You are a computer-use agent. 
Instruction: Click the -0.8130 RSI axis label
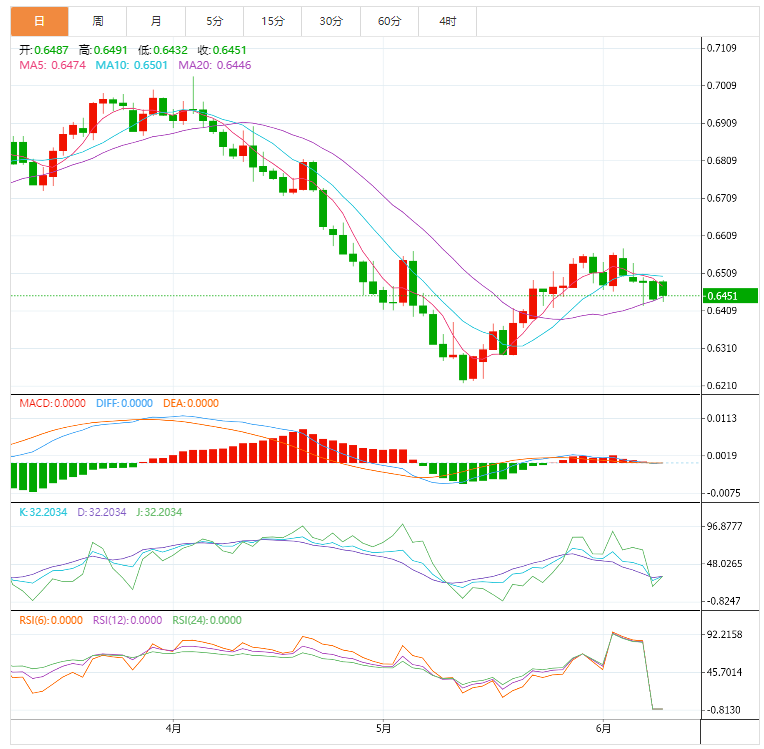pyautogui.click(x=723, y=710)
